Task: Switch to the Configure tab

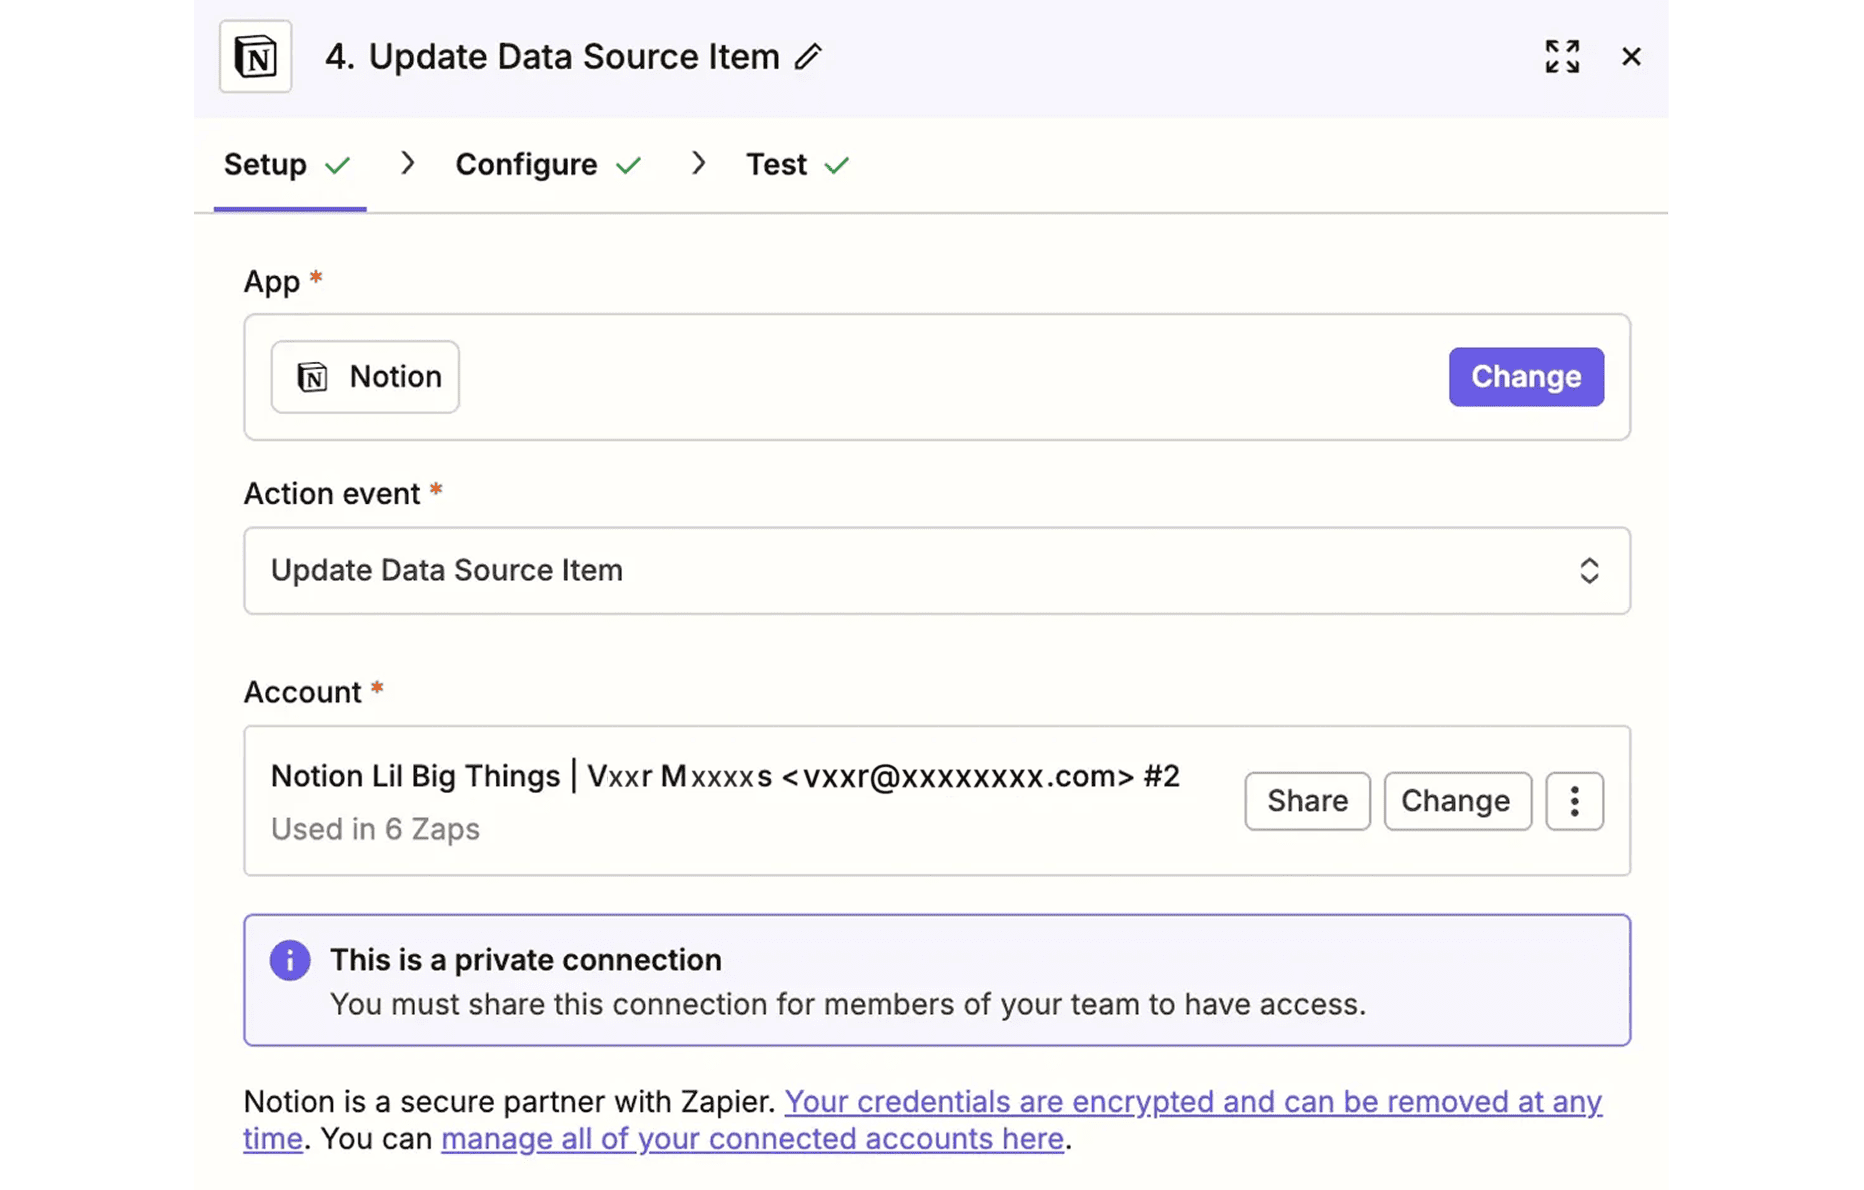Action: (x=548, y=164)
